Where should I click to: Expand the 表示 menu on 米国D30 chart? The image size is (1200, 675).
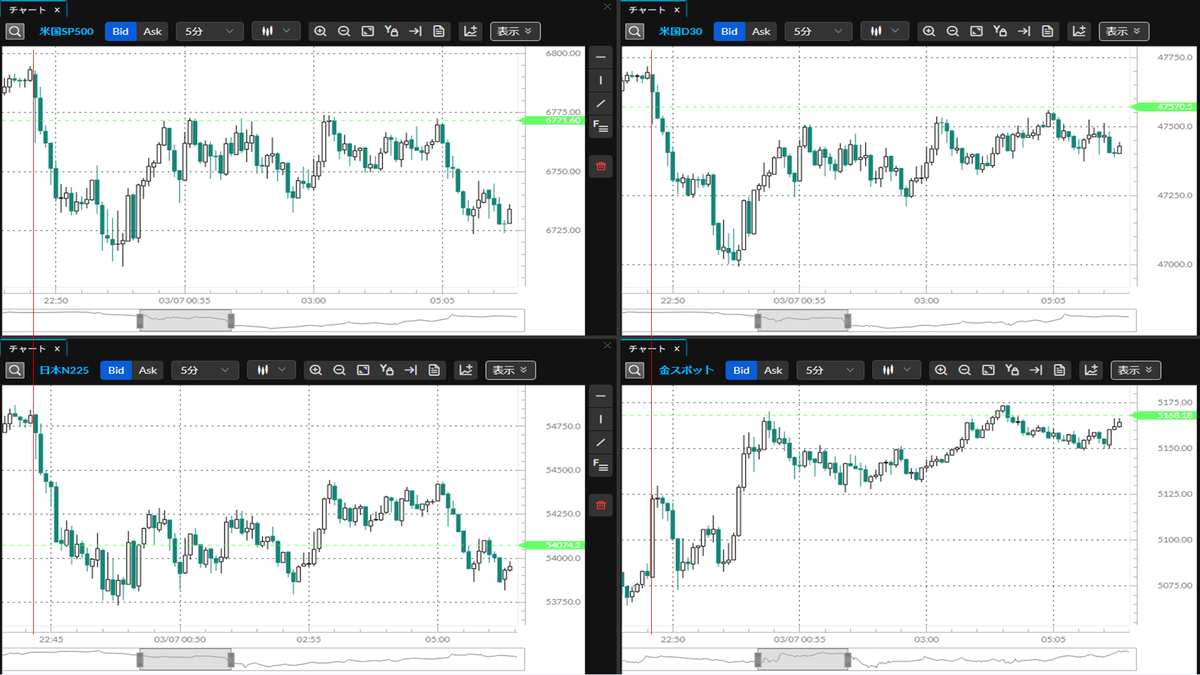1124,31
